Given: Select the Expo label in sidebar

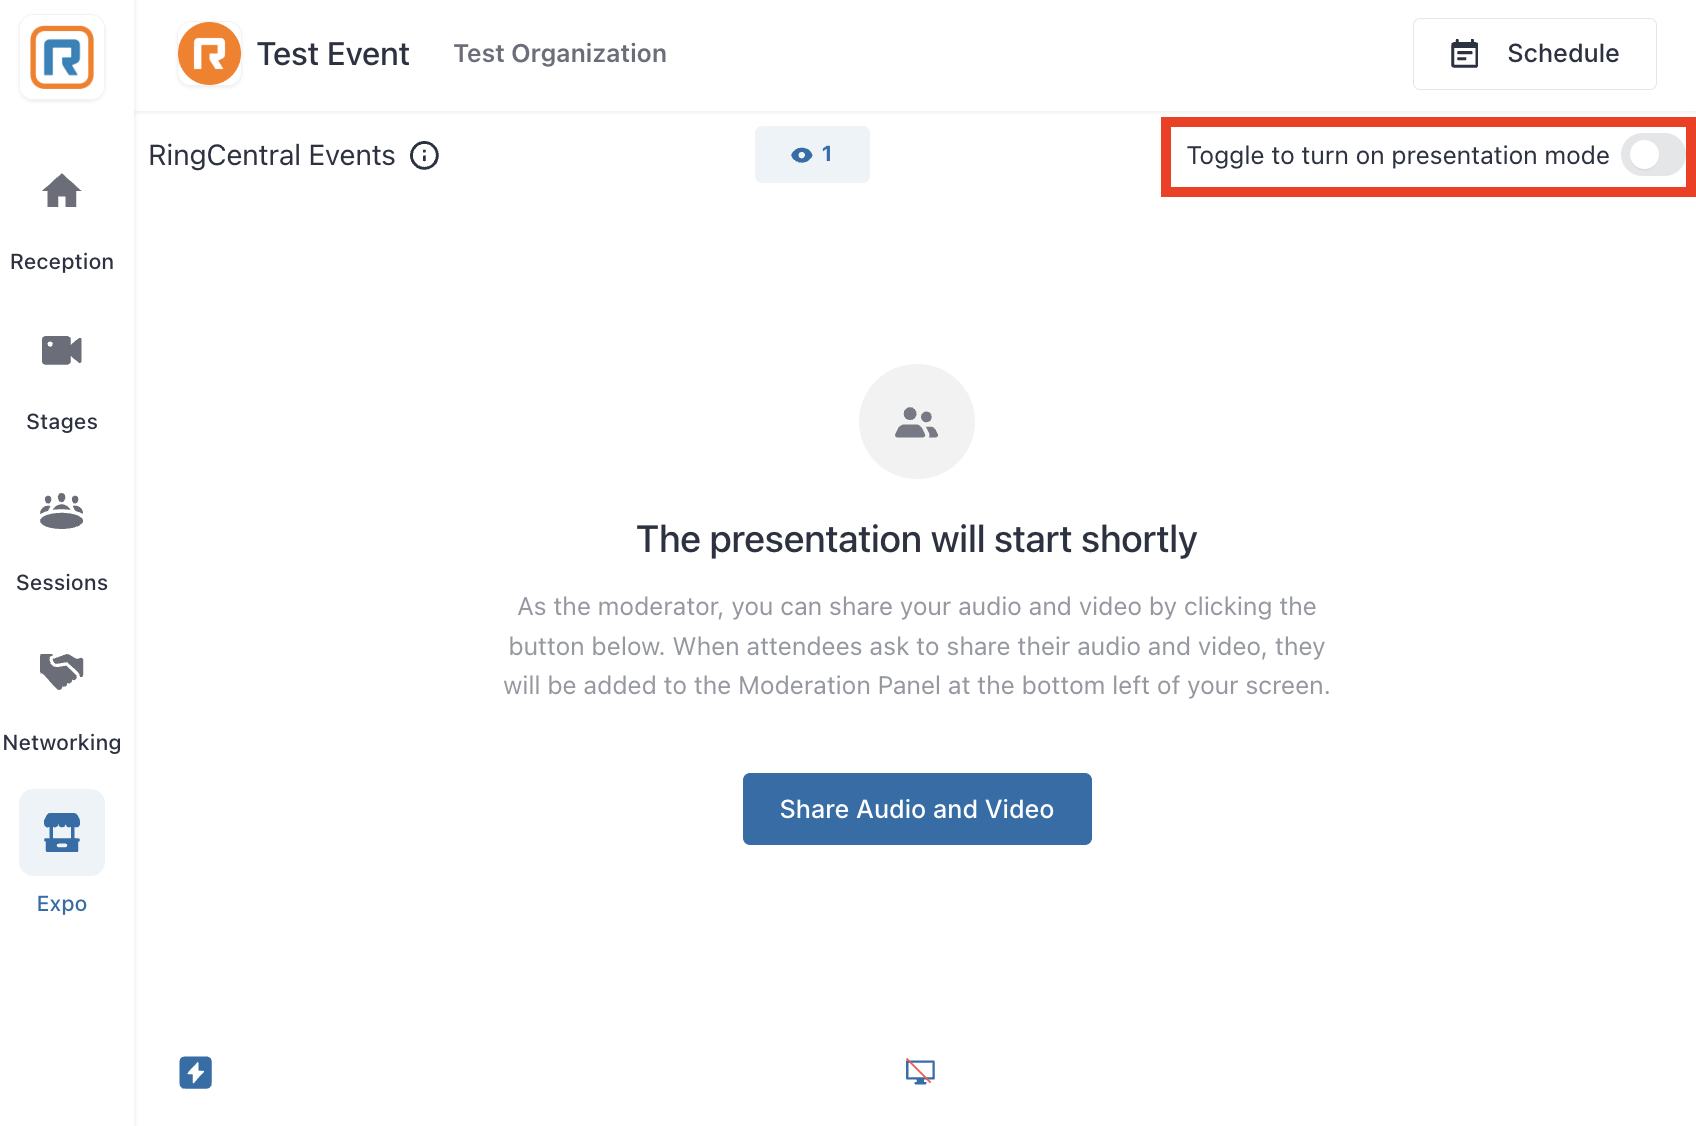Looking at the screenshot, I should point(62,904).
